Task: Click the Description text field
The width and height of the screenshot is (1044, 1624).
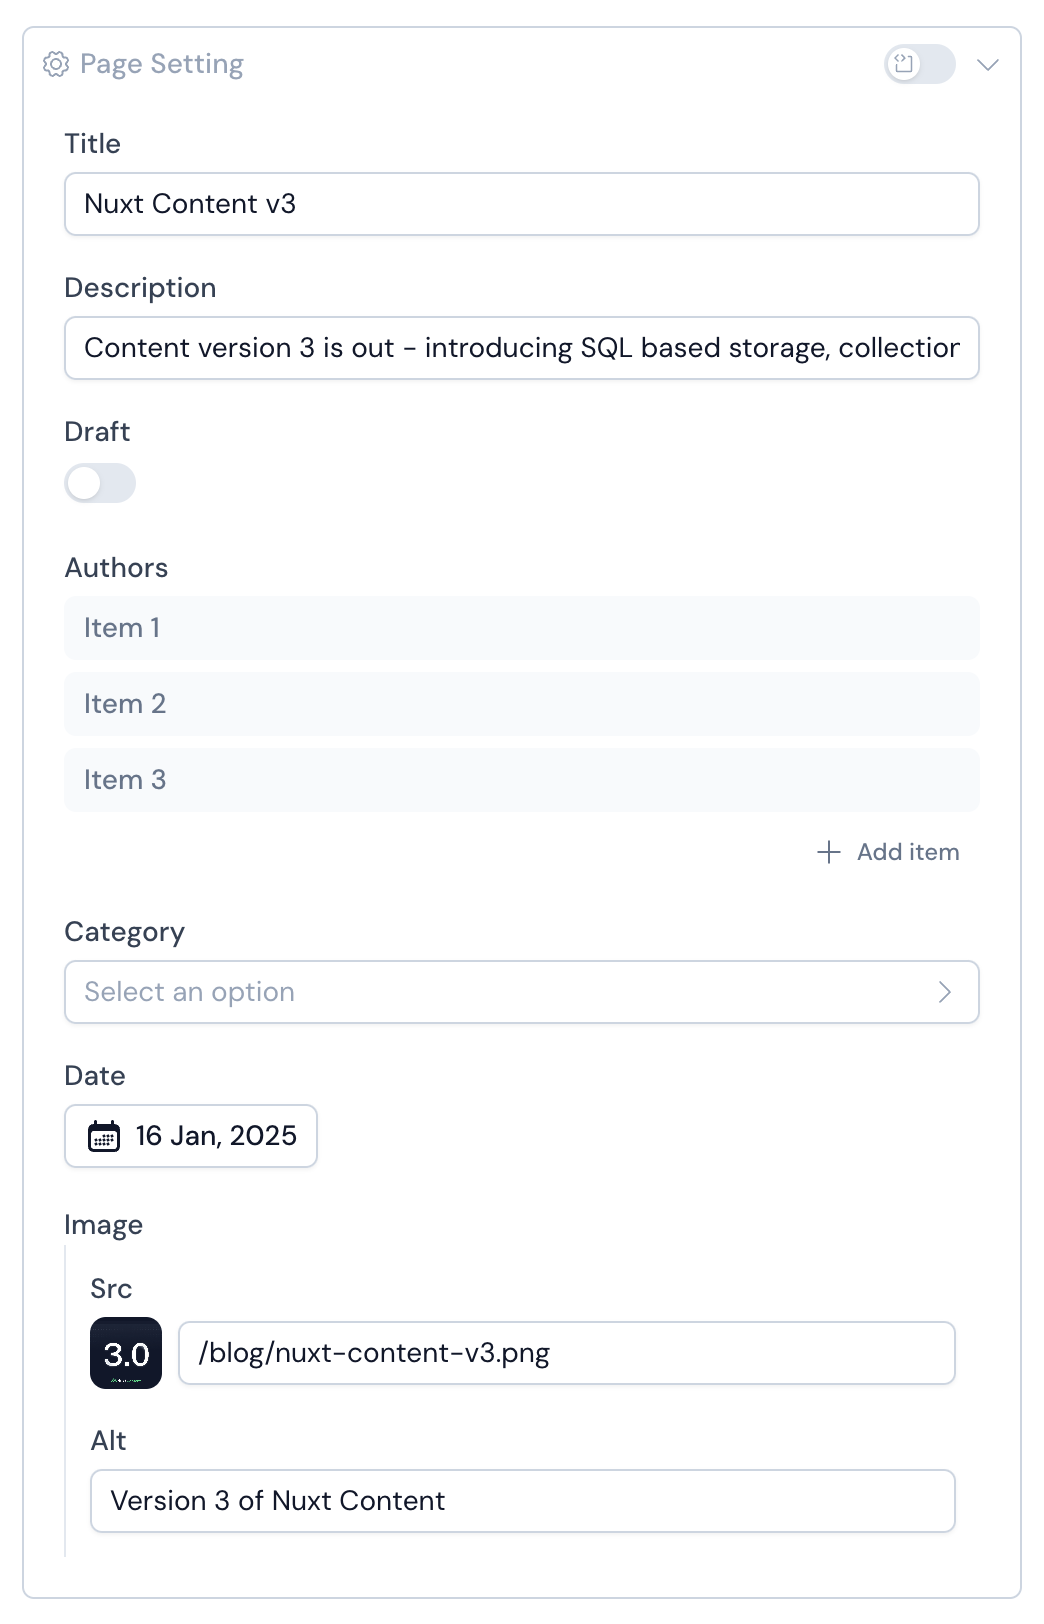Action: [521, 348]
